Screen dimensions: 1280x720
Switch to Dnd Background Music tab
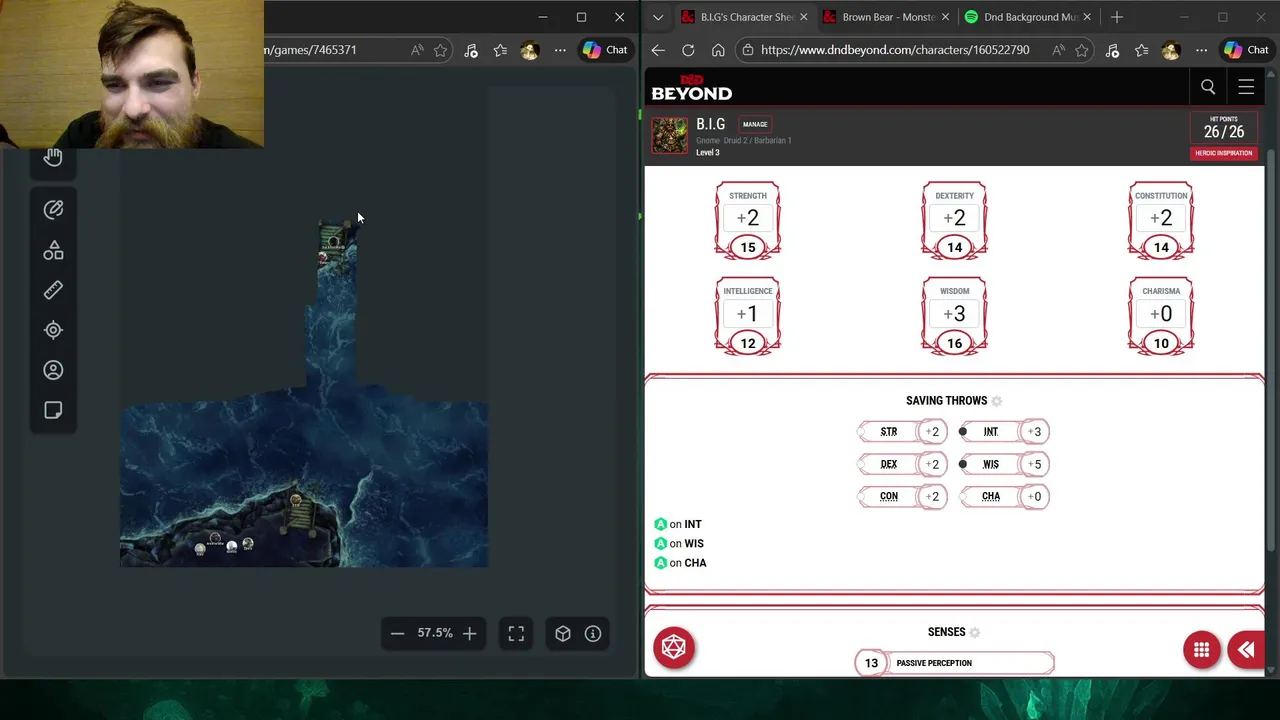pos(1027,17)
